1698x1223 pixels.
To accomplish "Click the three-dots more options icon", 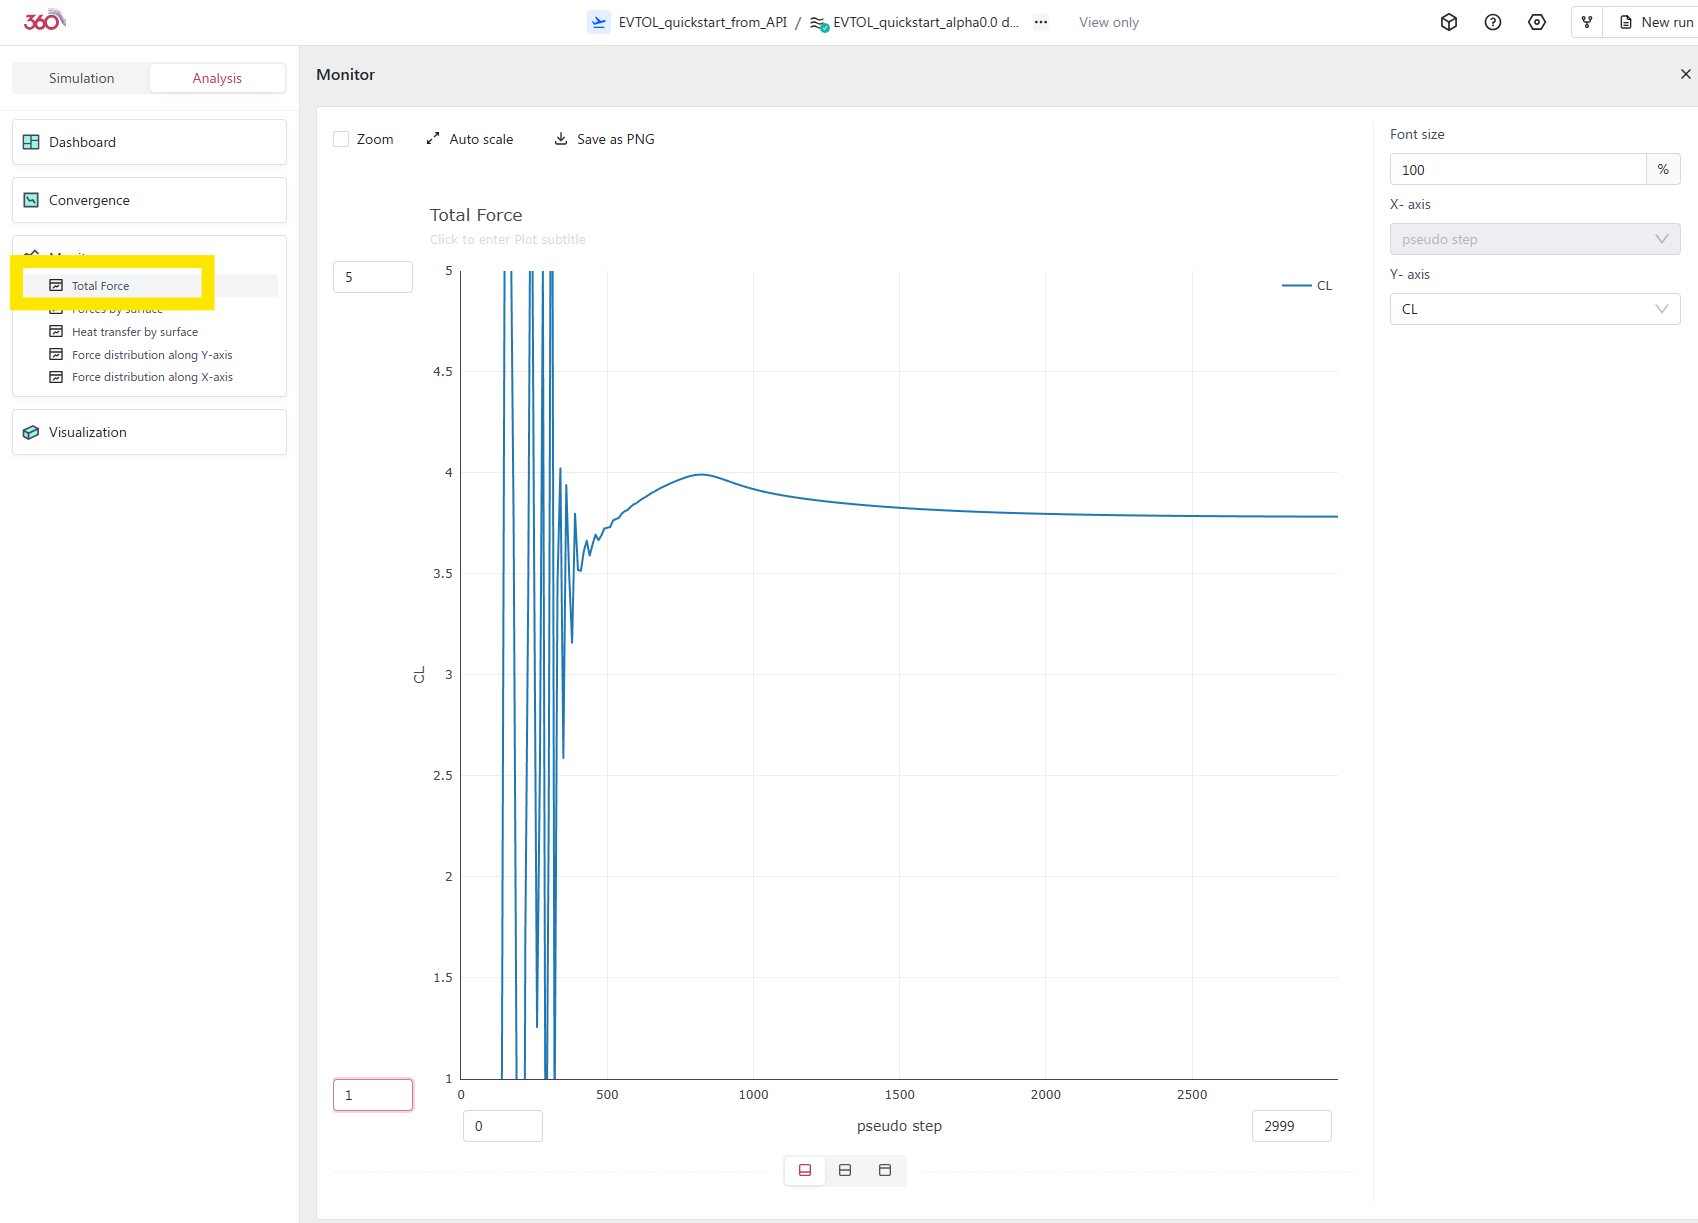I will click(1041, 22).
